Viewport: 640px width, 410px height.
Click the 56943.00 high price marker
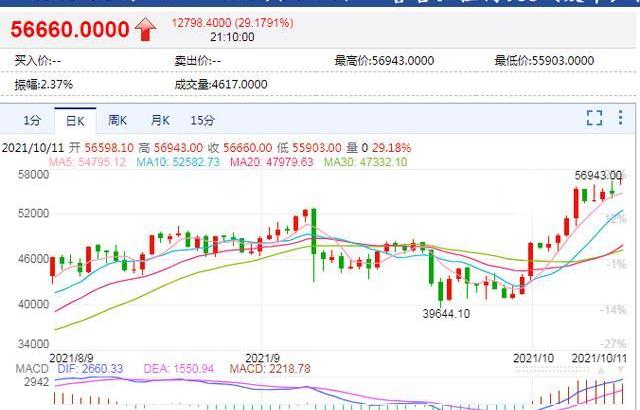click(x=598, y=175)
